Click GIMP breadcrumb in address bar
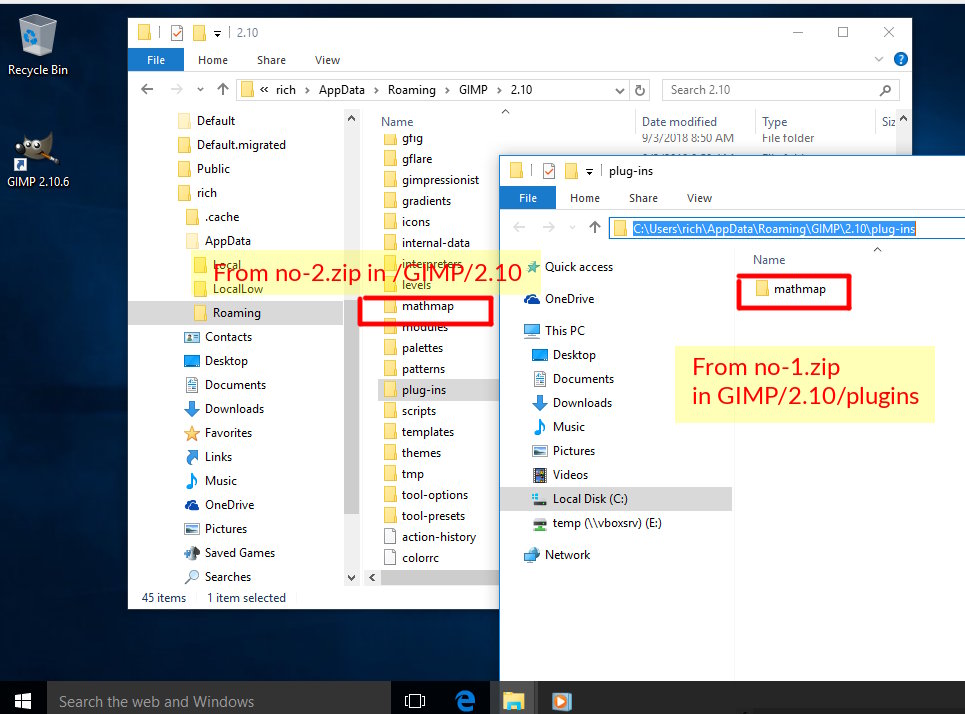 [473, 90]
